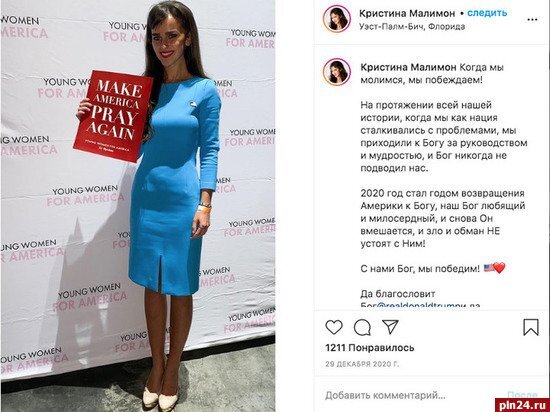Click the red Make America Pray Again sign
550x412 pixels.
click(x=113, y=116)
